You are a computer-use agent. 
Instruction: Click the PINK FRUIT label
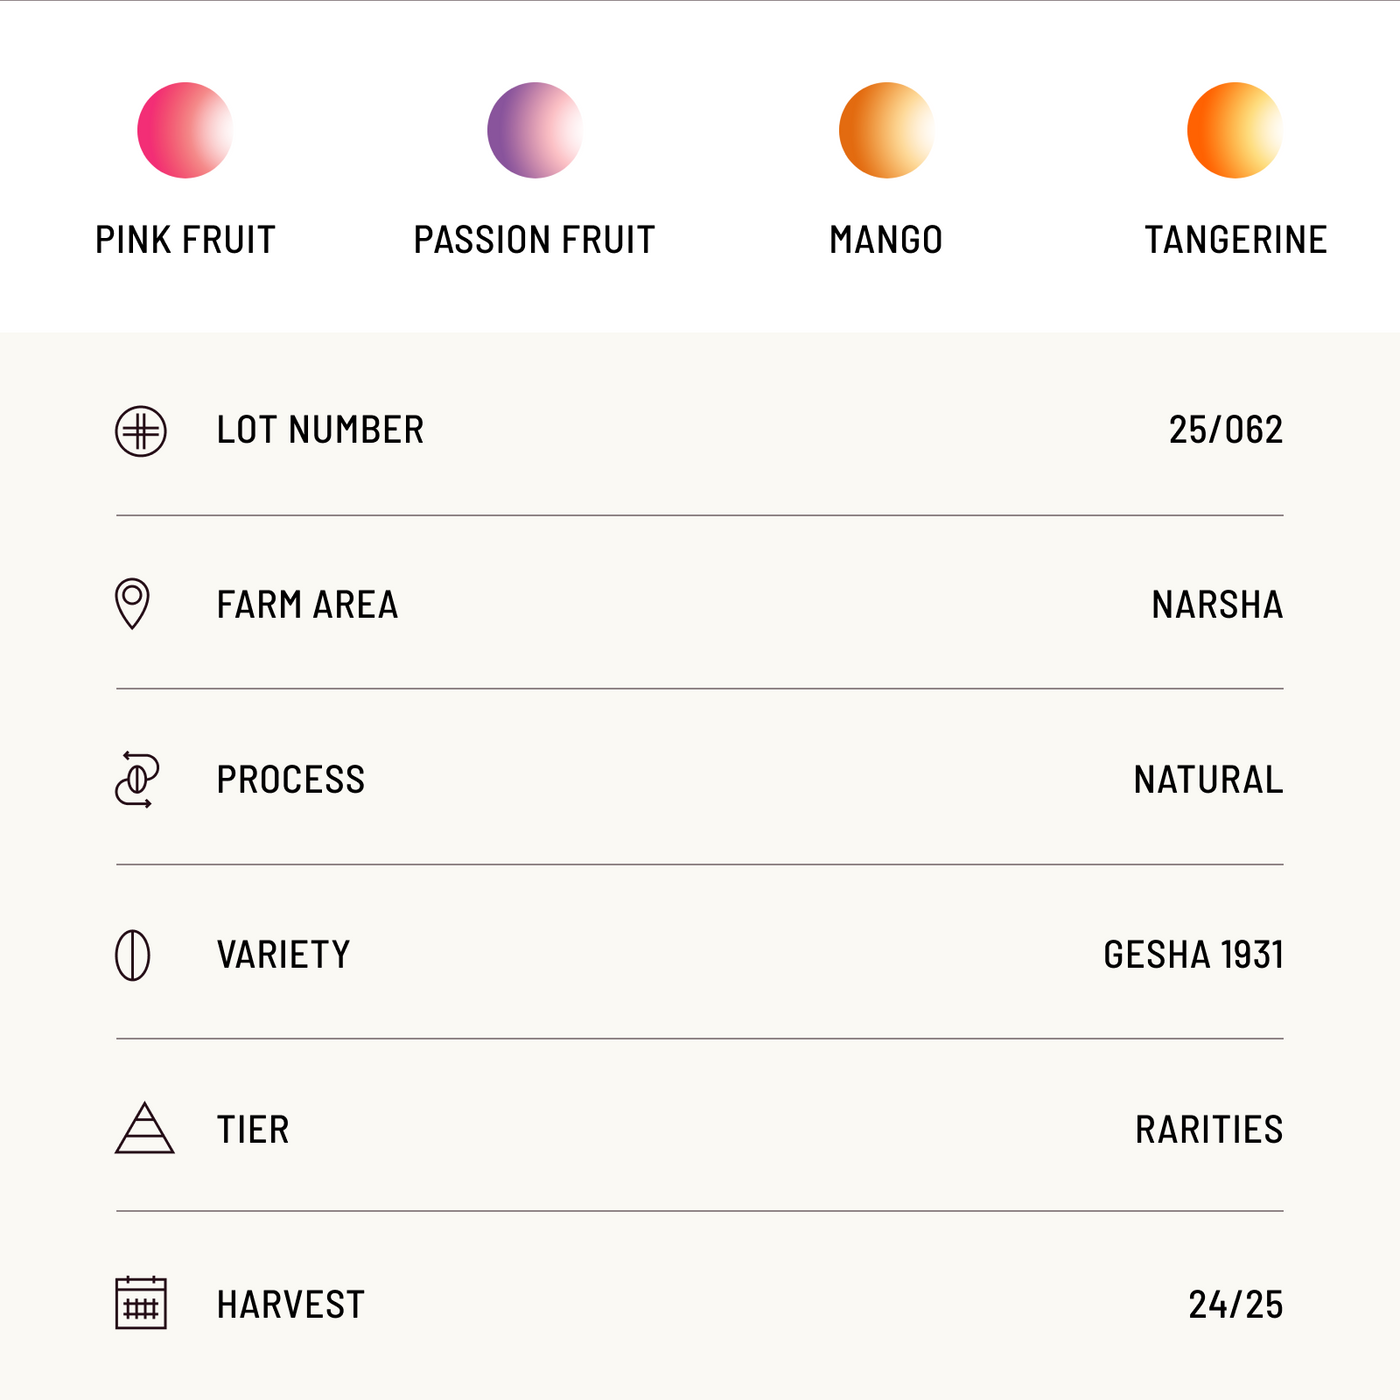point(185,240)
